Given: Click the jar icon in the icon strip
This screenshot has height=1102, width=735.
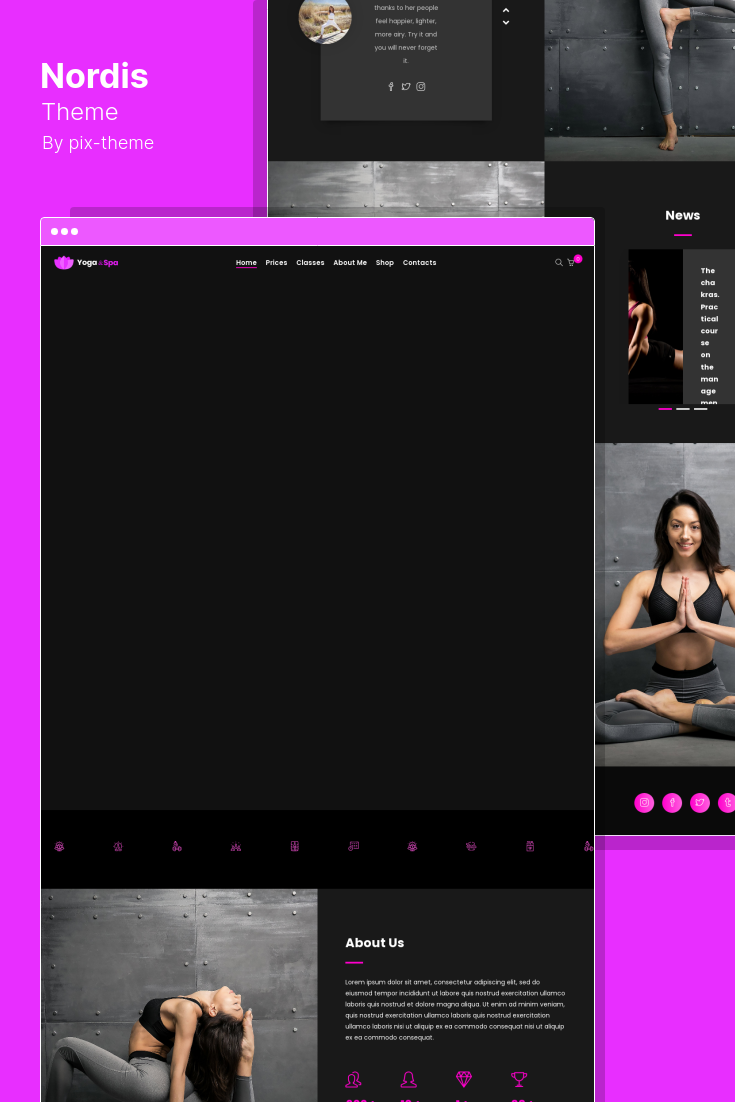Looking at the screenshot, I should [530, 846].
